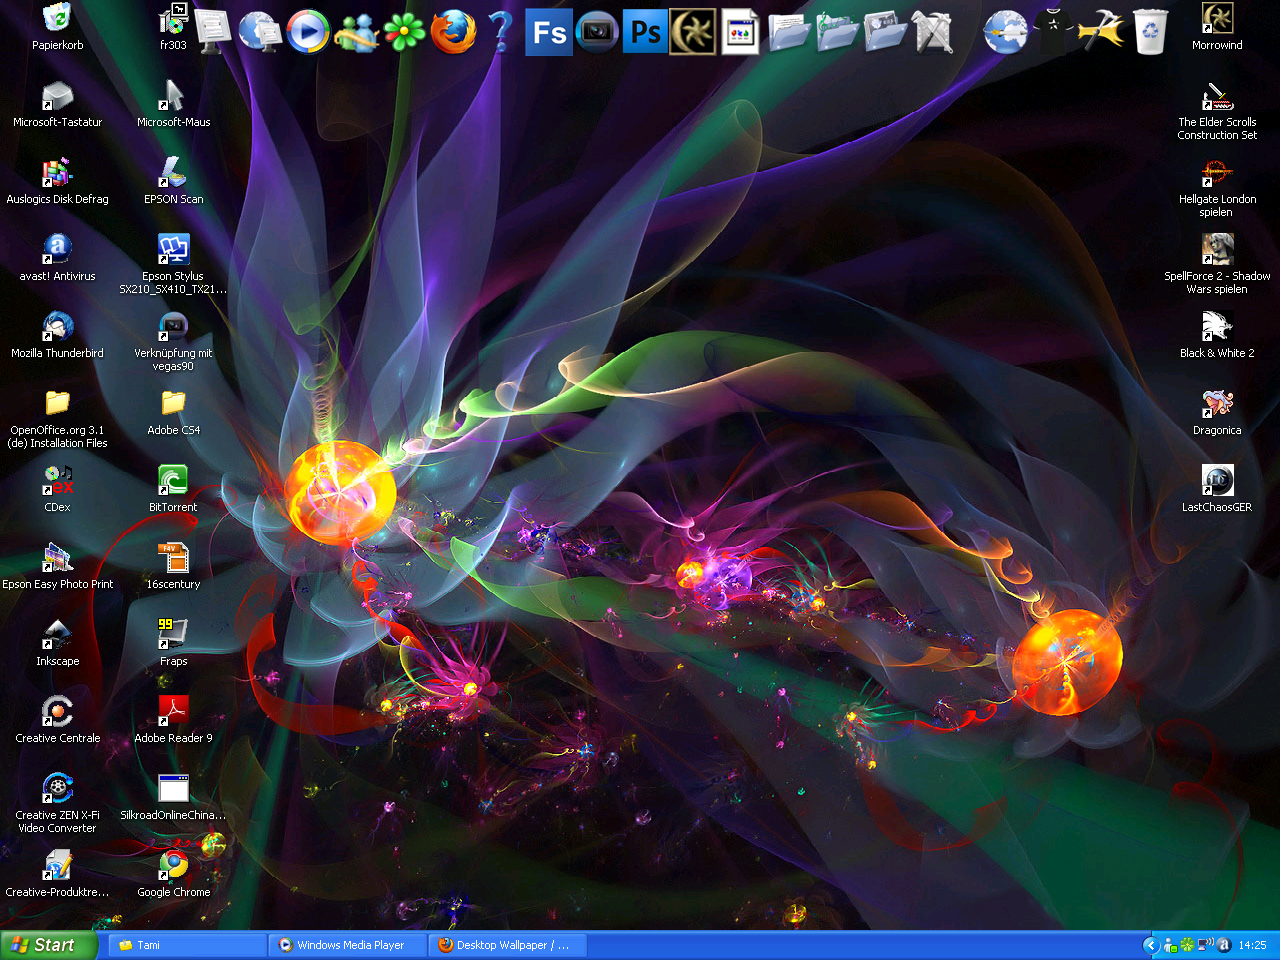1280x960 pixels.
Task: Open Adobe Fireworks Fs dock icon
Action: 549,32
